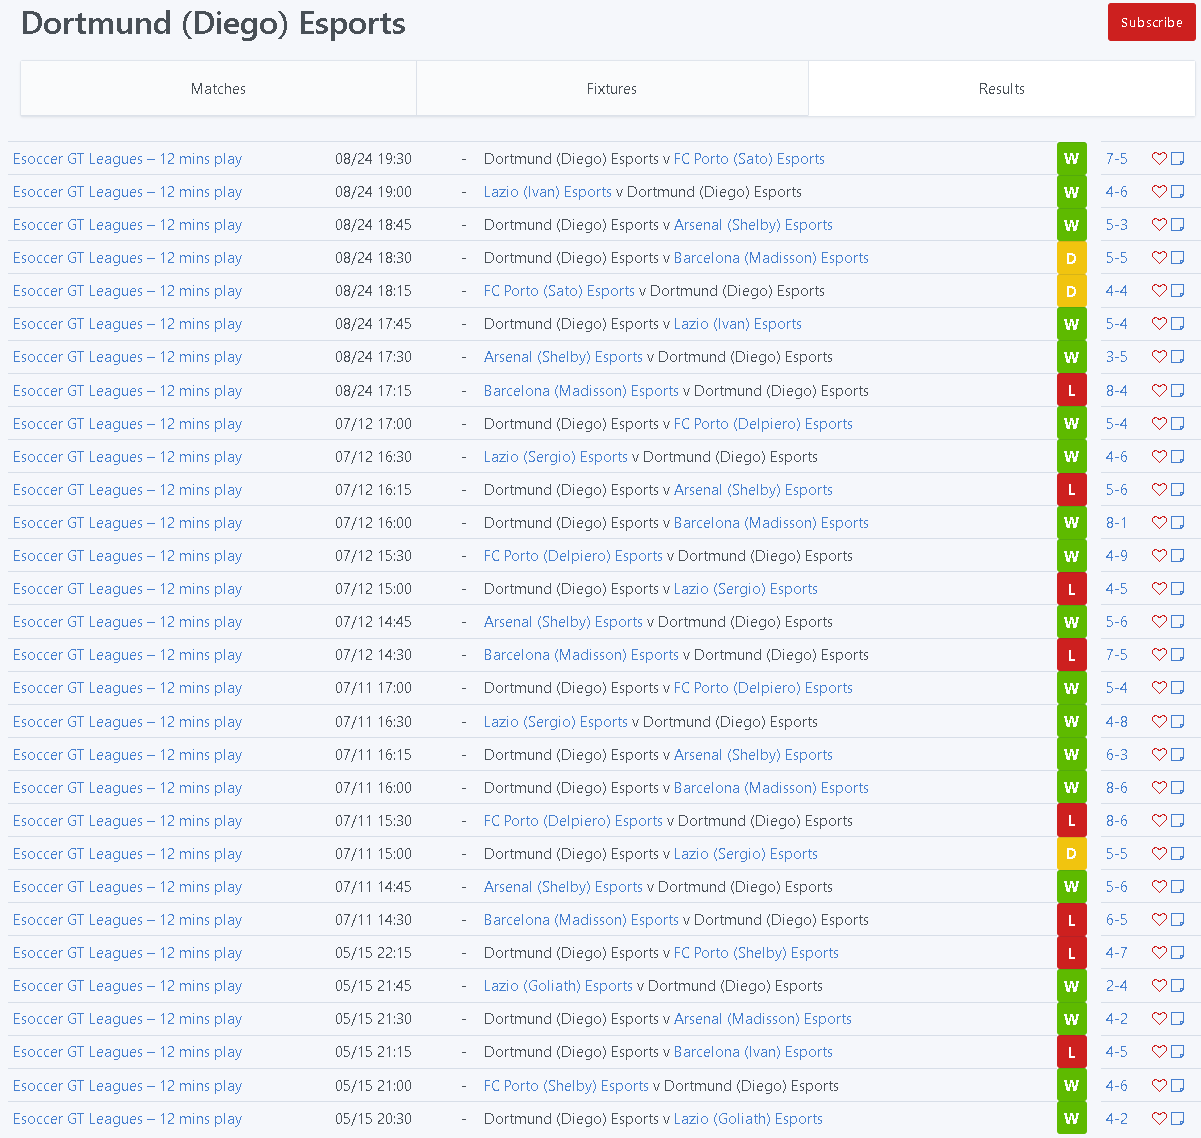Add note to 07/12 16:15 match

point(1177,489)
